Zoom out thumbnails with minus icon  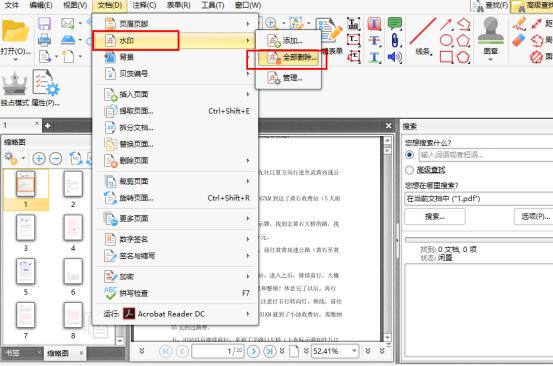tap(56, 158)
